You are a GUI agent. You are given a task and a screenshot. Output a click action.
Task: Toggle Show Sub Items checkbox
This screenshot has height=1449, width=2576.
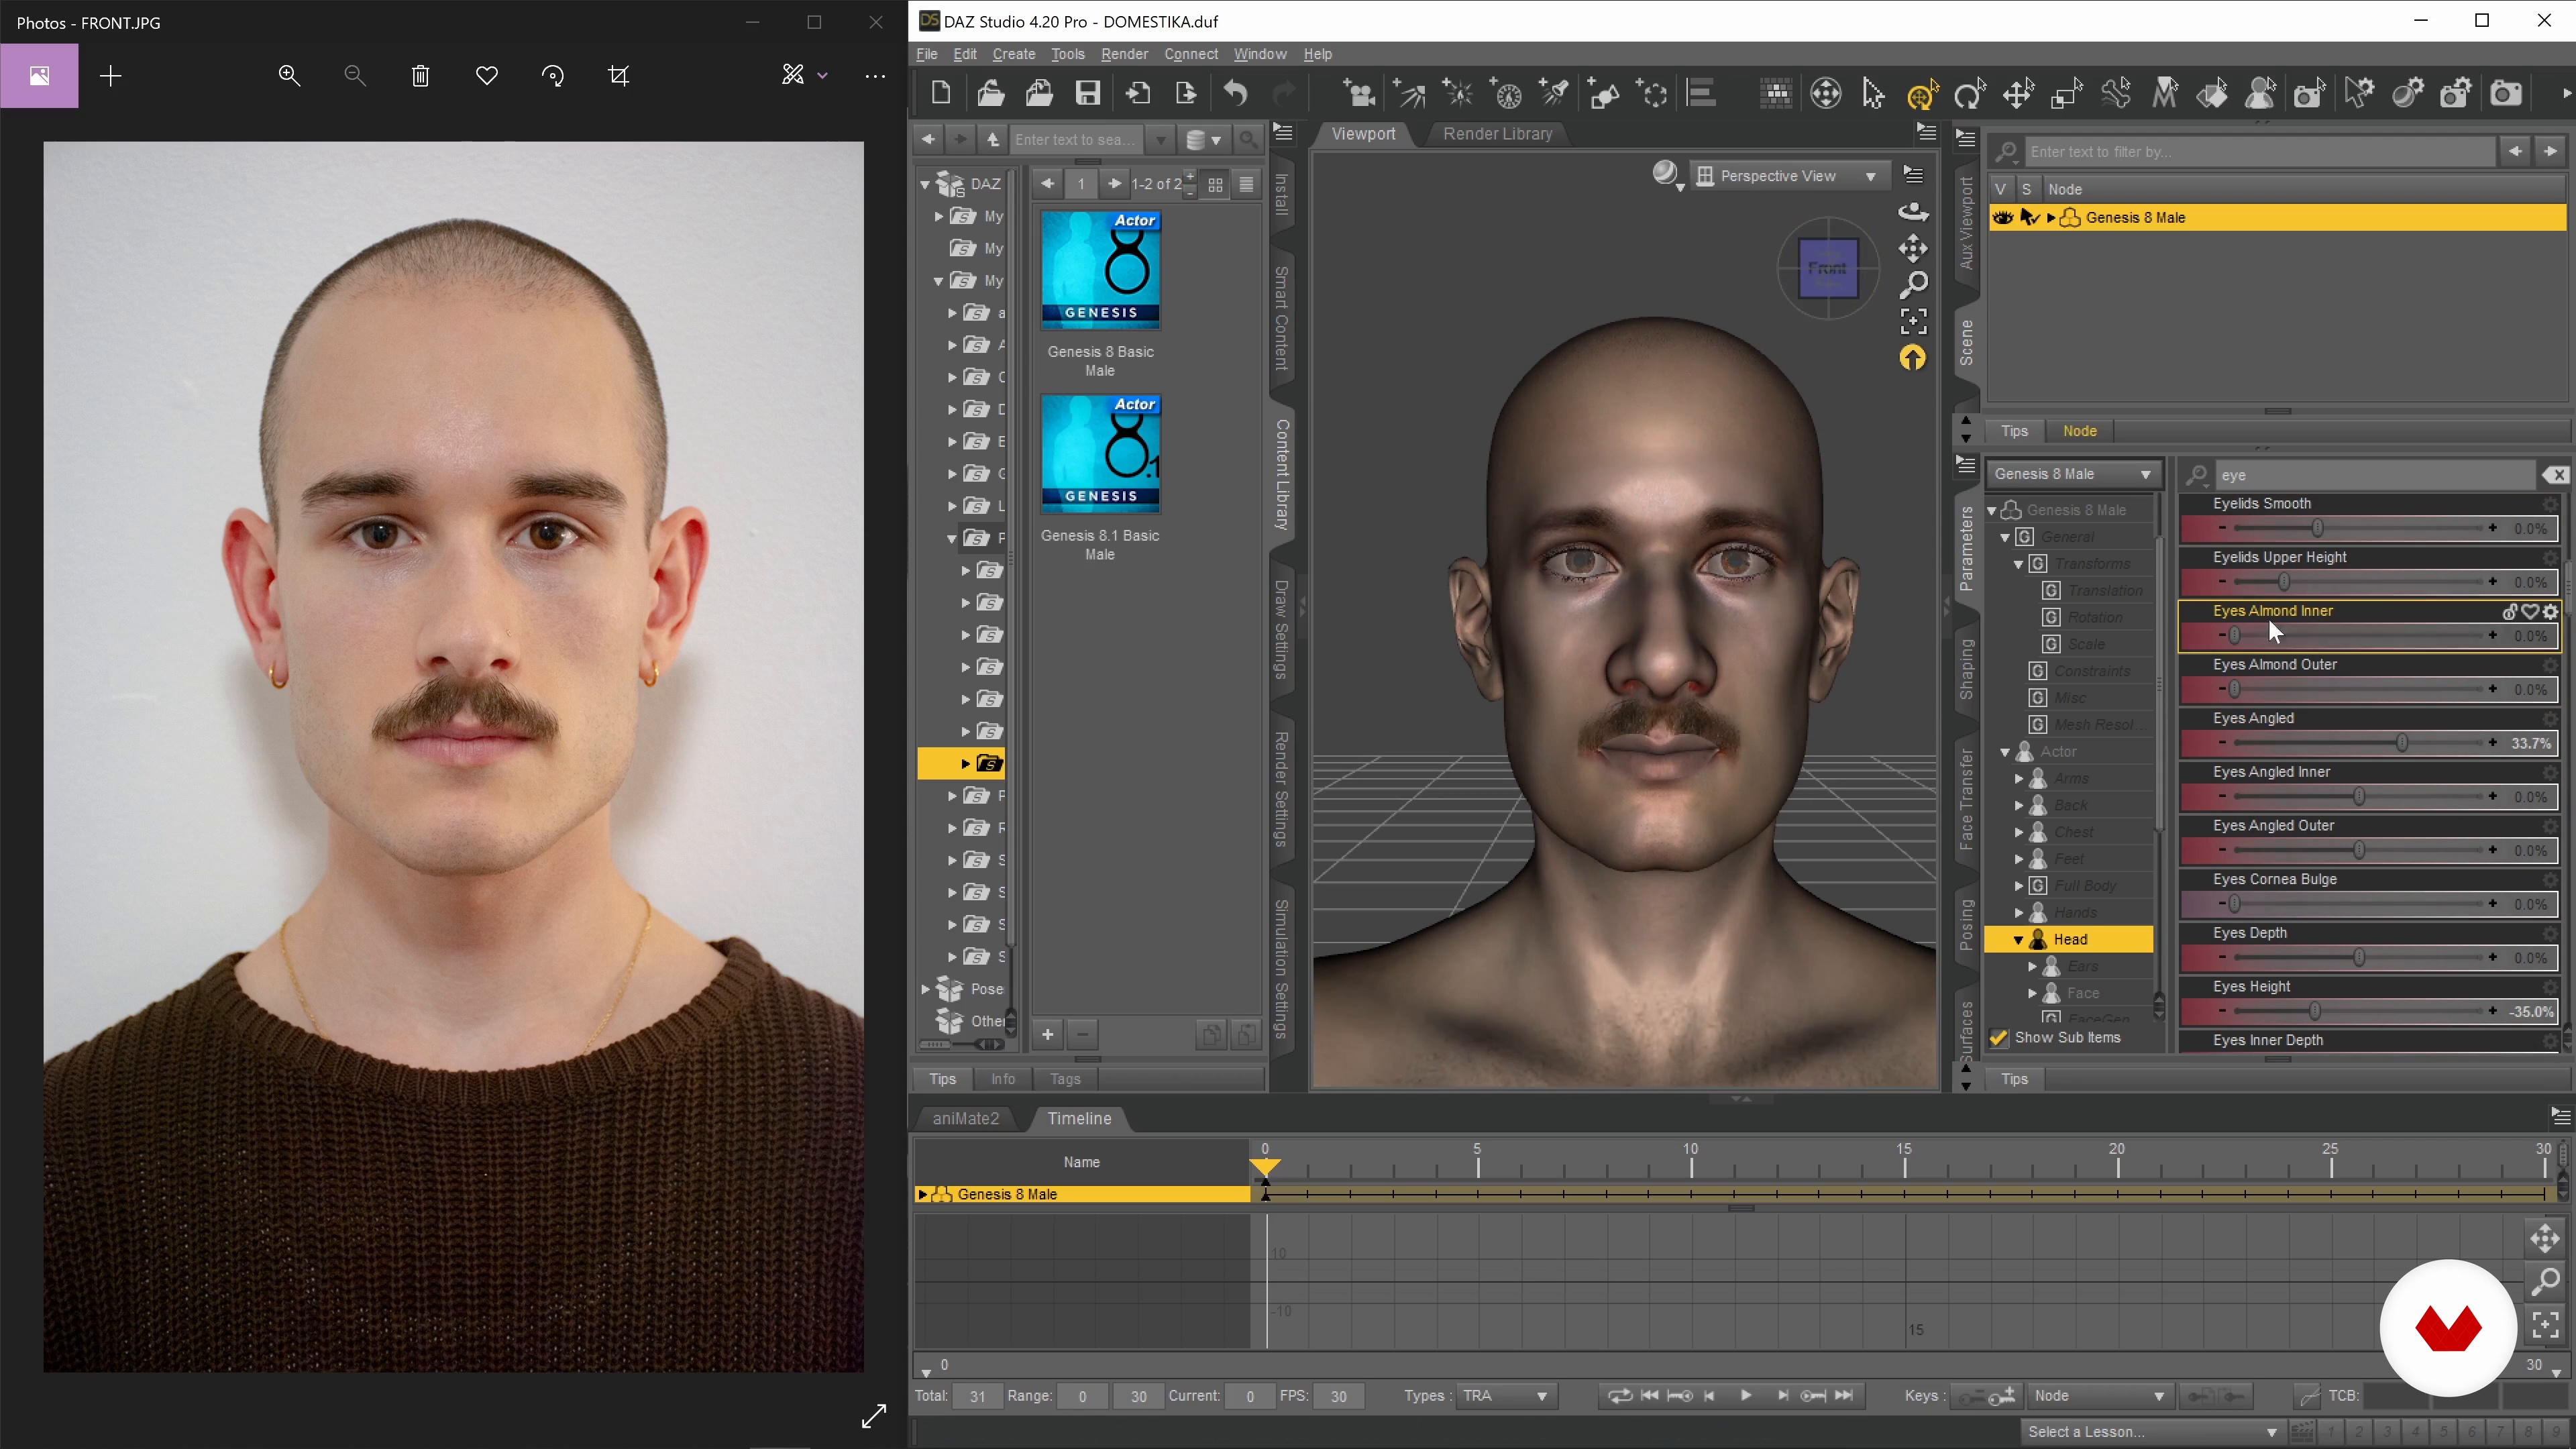tap(1998, 1038)
